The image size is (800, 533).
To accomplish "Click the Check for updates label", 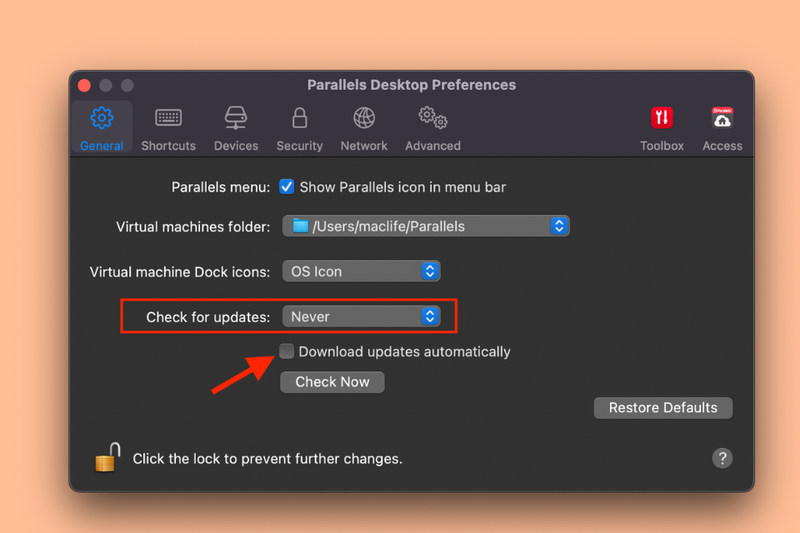I will (x=208, y=317).
